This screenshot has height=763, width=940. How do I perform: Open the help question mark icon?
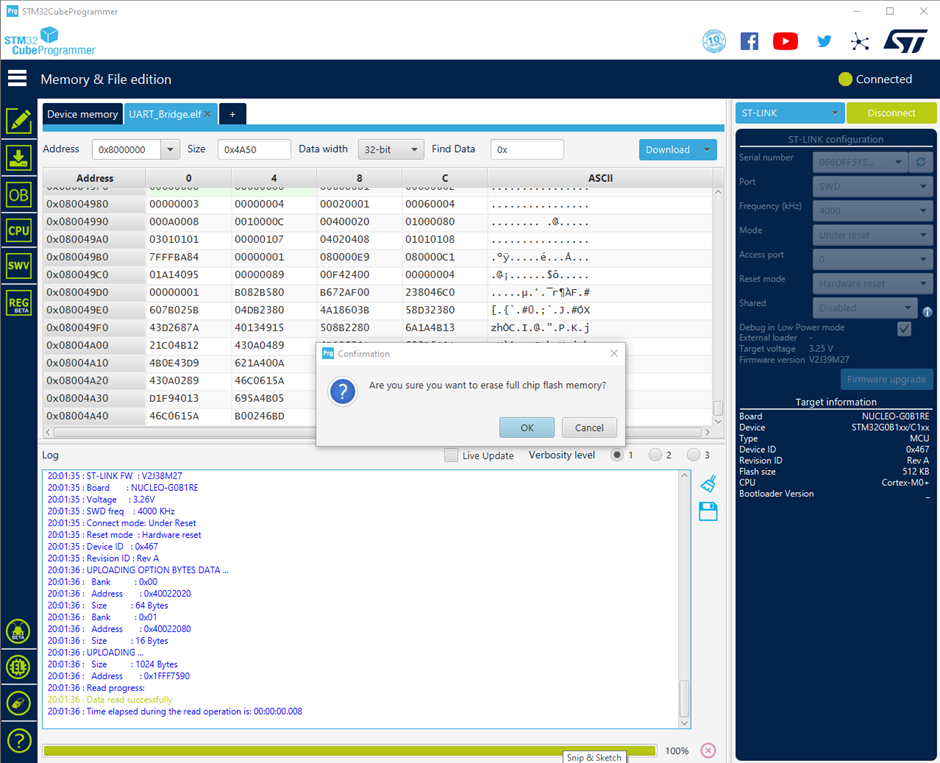click(x=19, y=741)
